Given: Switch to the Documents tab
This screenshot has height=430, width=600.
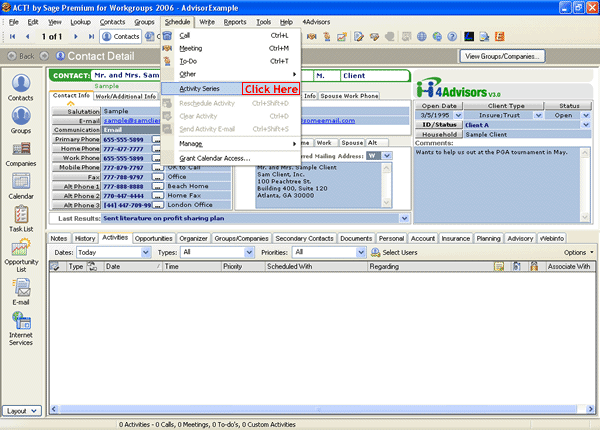Looking at the screenshot, I should coord(356,238).
